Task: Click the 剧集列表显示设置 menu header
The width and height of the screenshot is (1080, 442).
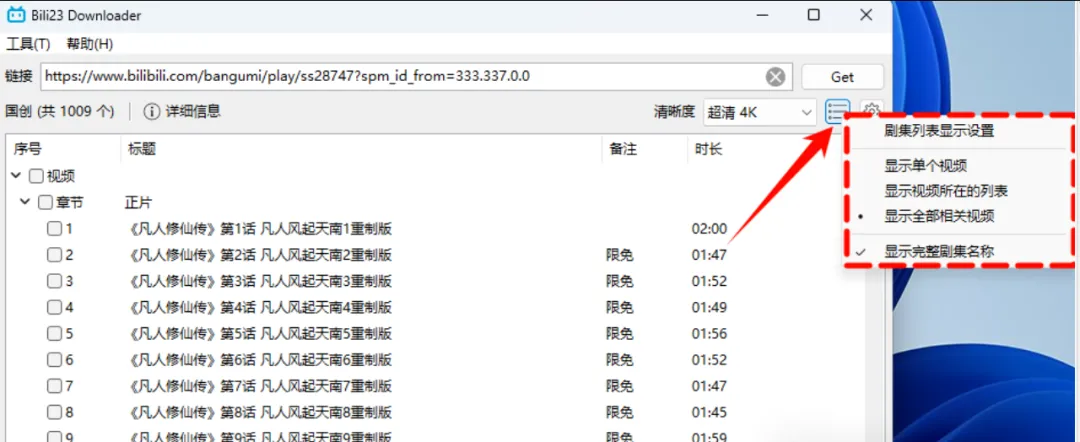Action: tap(939, 131)
